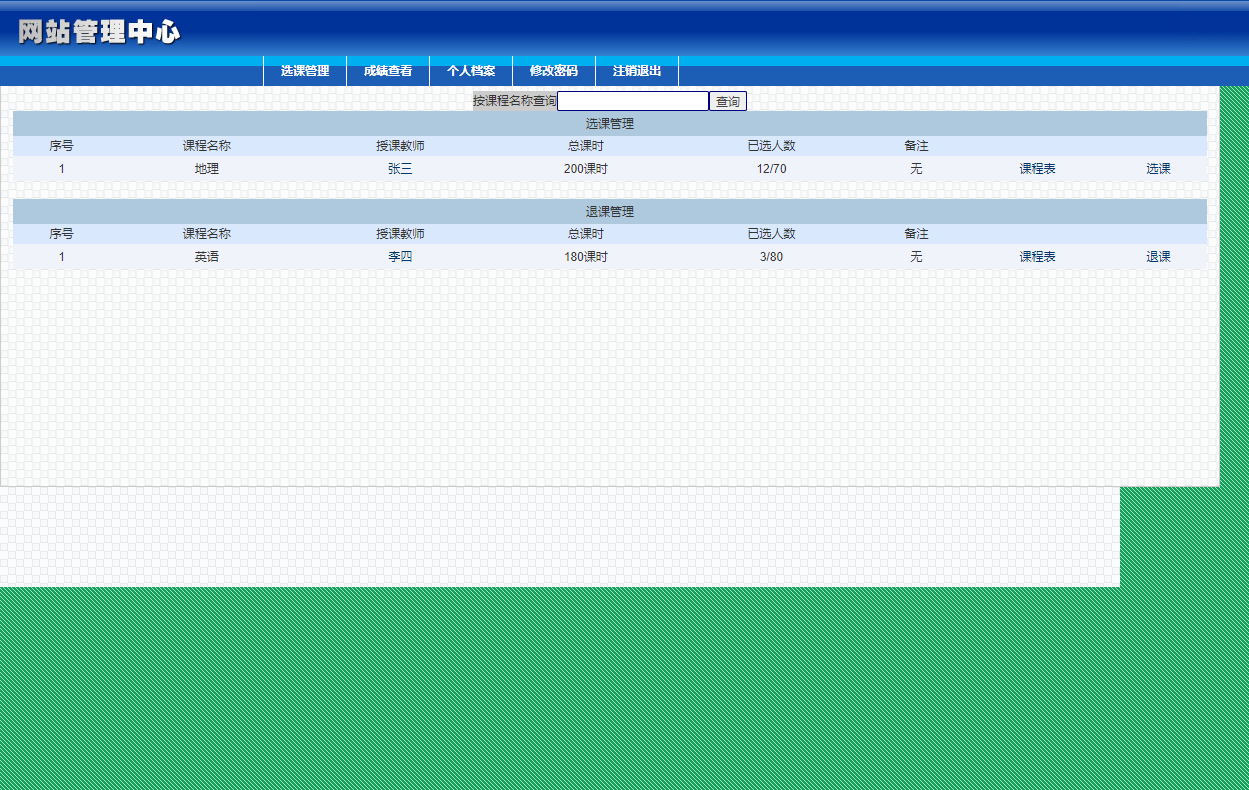Image resolution: width=1249 pixels, height=790 pixels.
Task: Select the 英语 course name cell
Action: coord(207,257)
